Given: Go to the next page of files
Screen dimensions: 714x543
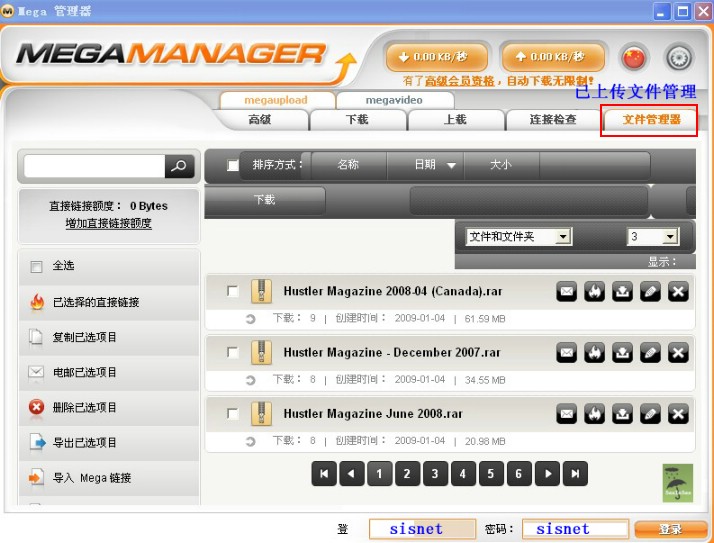Looking at the screenshot, I should pyautogui.click(x=548, y=474).
